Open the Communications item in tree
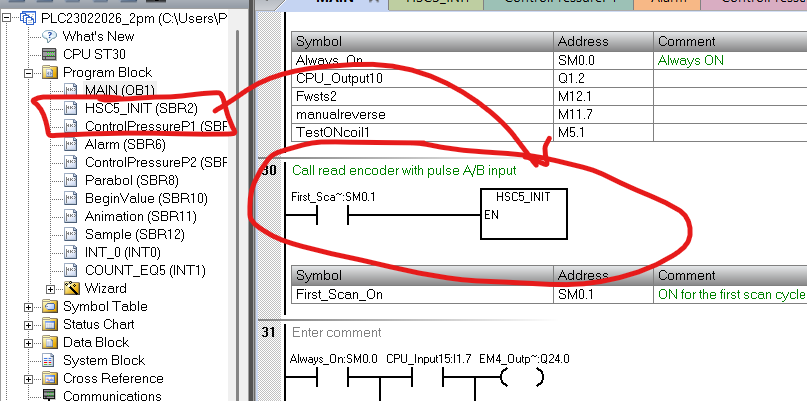Viewport: 807px width, 401px height. [x=112, y=396]
